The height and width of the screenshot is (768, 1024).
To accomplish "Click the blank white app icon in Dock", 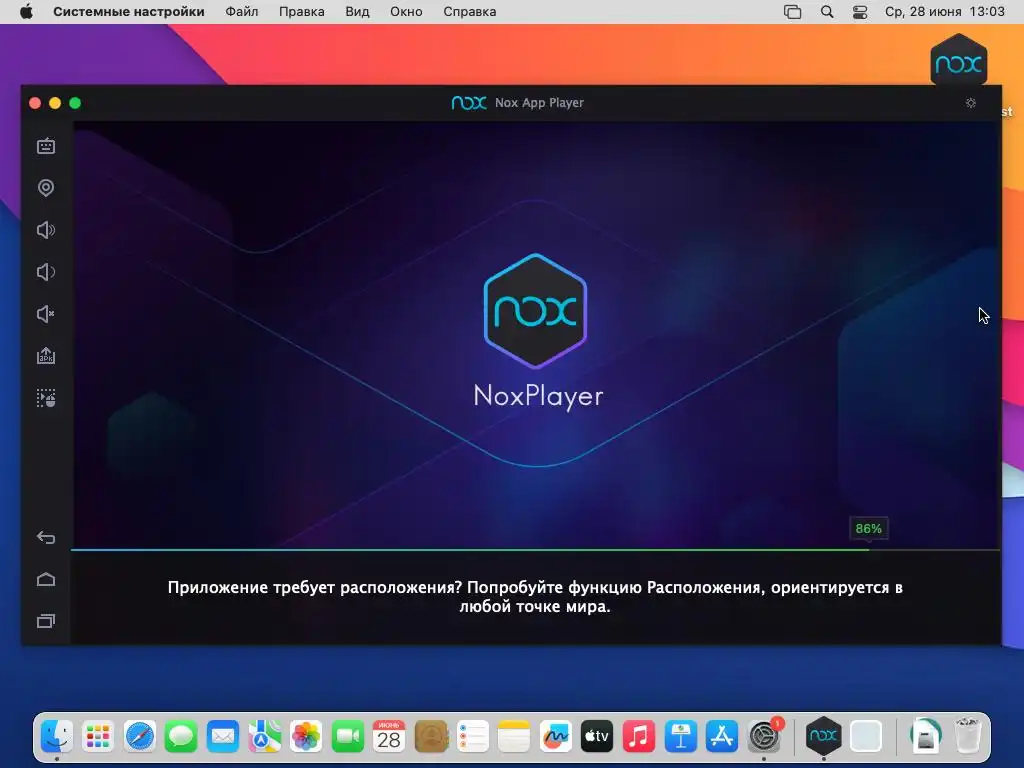I will 866,737.
